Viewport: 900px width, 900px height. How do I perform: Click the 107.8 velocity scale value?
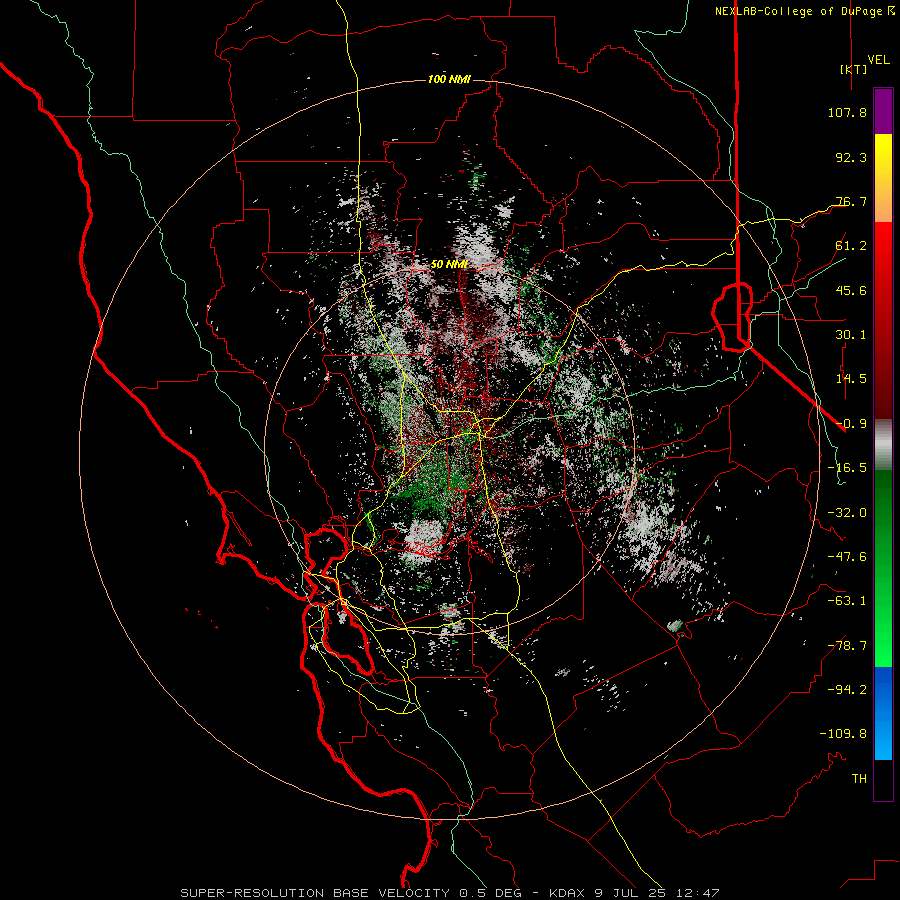click(847, 112)
